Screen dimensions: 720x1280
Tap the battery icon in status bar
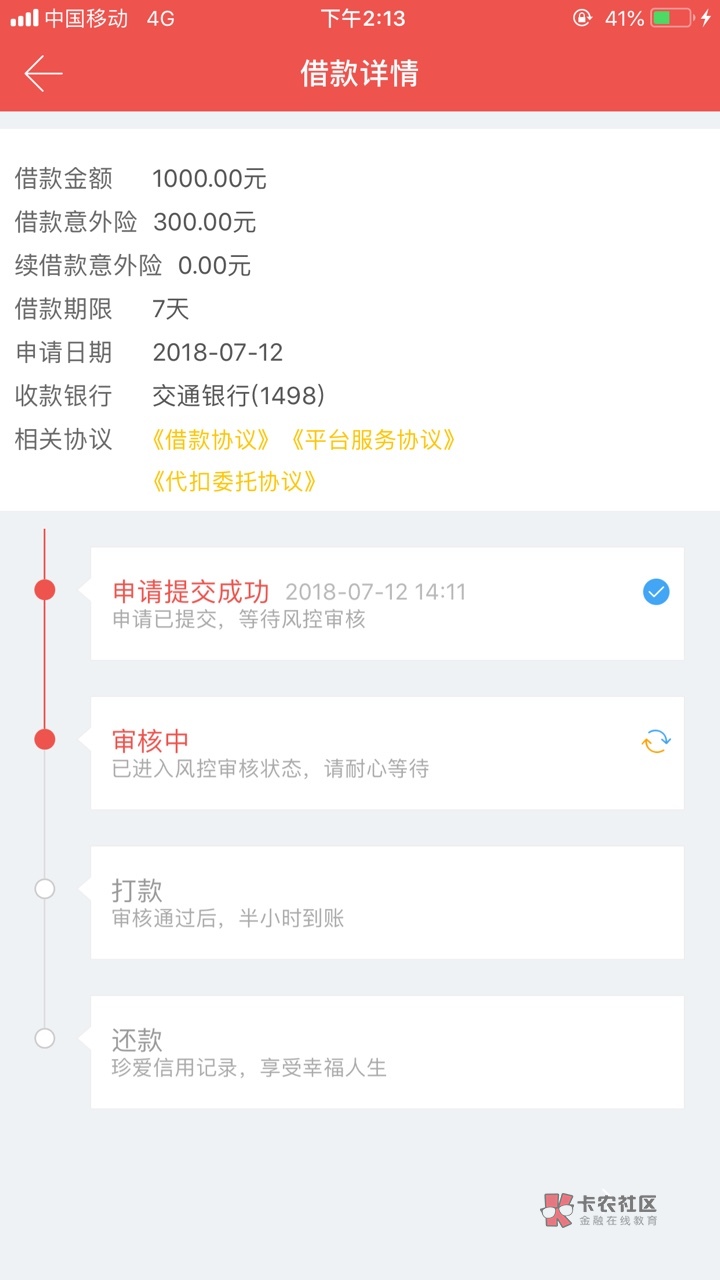(672, 18)
